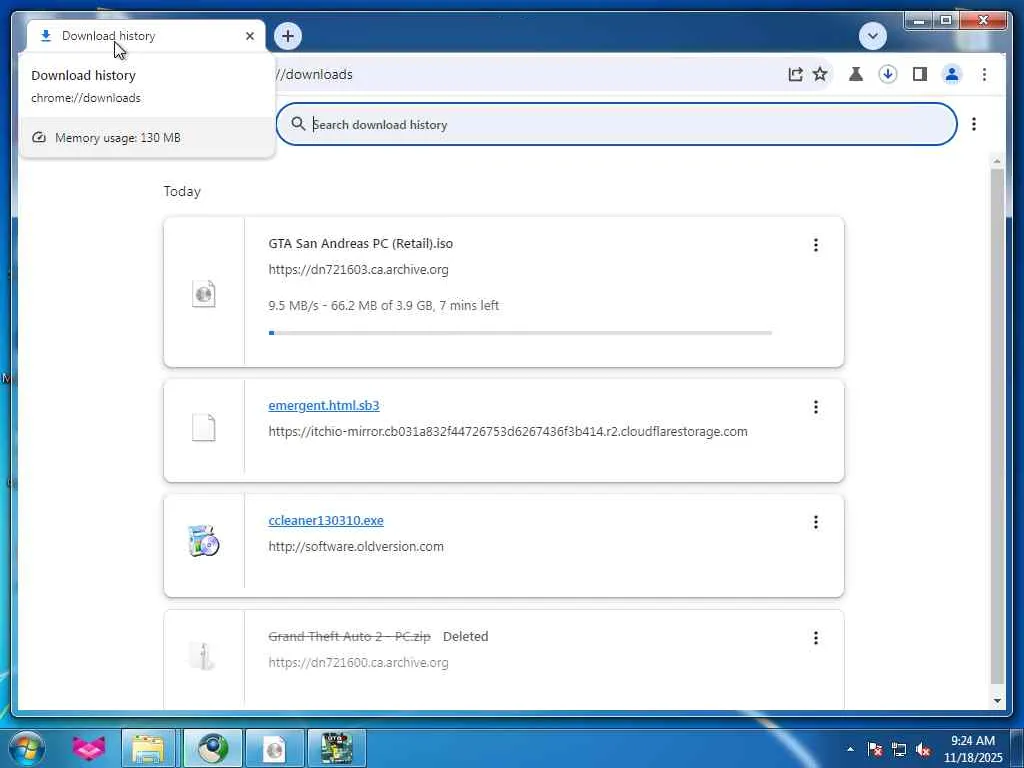Open the tab search dropdown arrow
This screenshot has width=1024, height=768.
click(872, 36)
